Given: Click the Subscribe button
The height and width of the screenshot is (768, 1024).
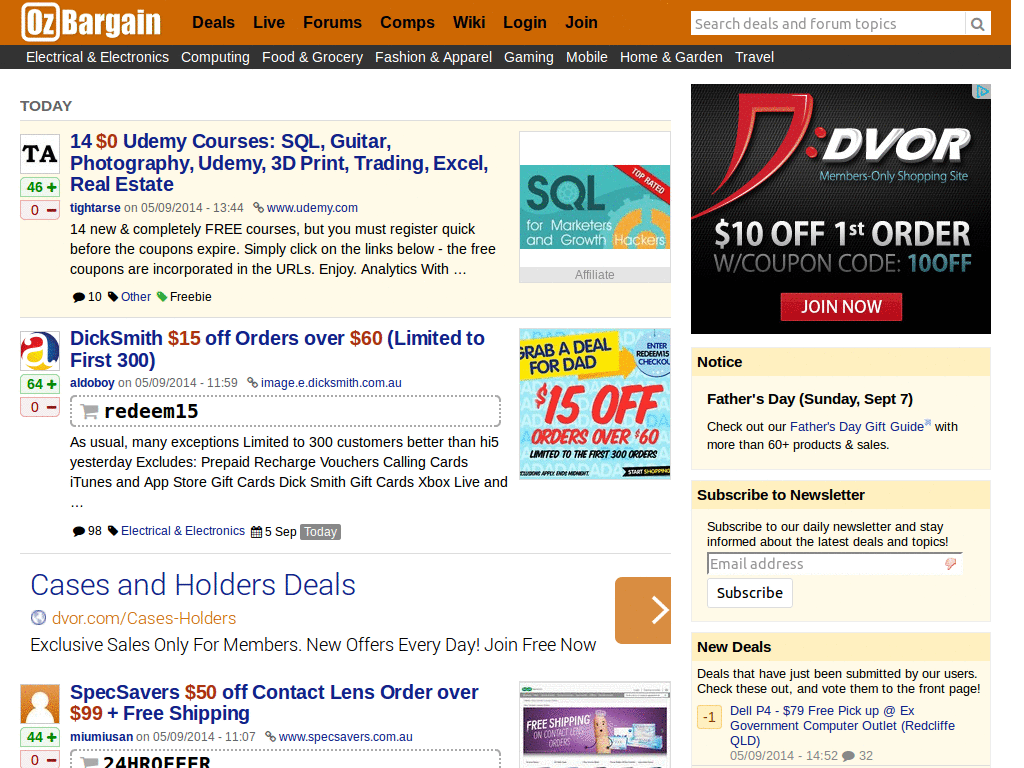Looking at the screenshot, I should tap(750, 593).
